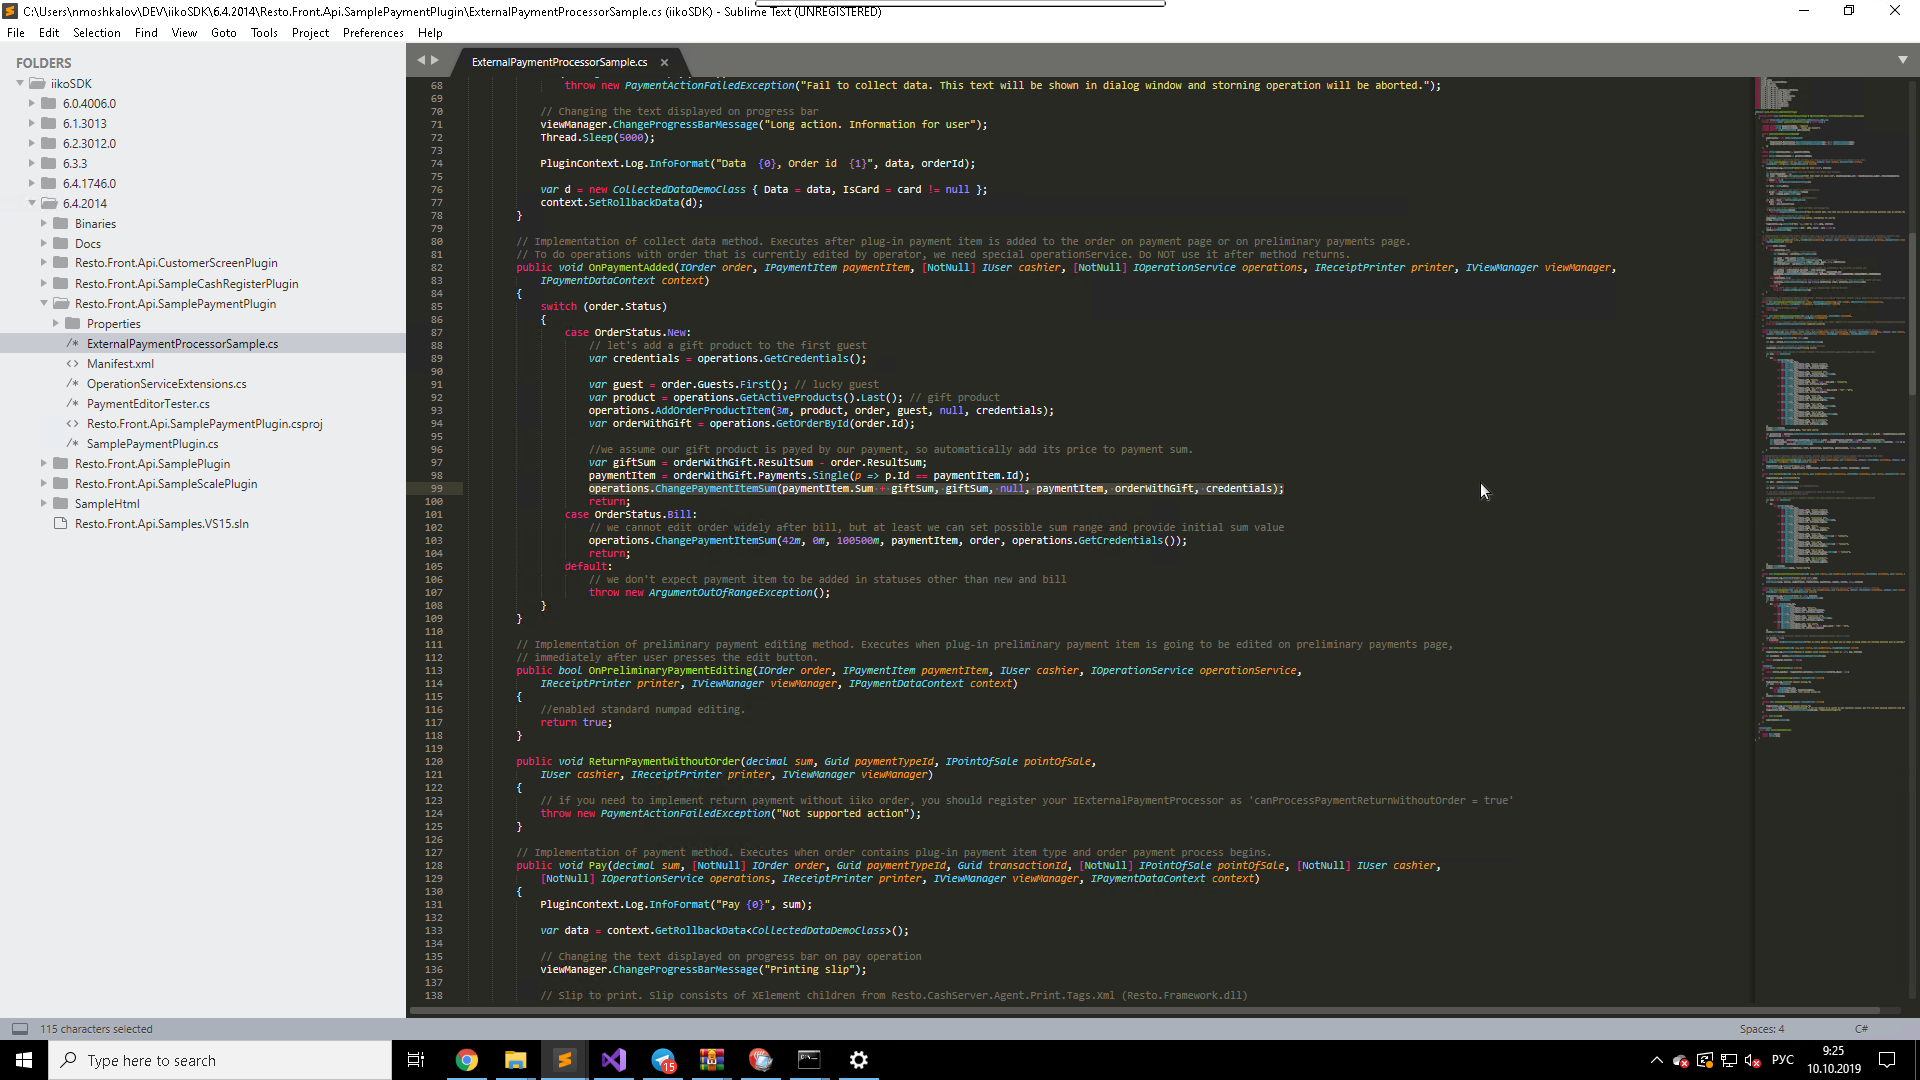Toggle Task View on the taskbar
The height and width of the screenshot is (1080, 1920).
416,1060
